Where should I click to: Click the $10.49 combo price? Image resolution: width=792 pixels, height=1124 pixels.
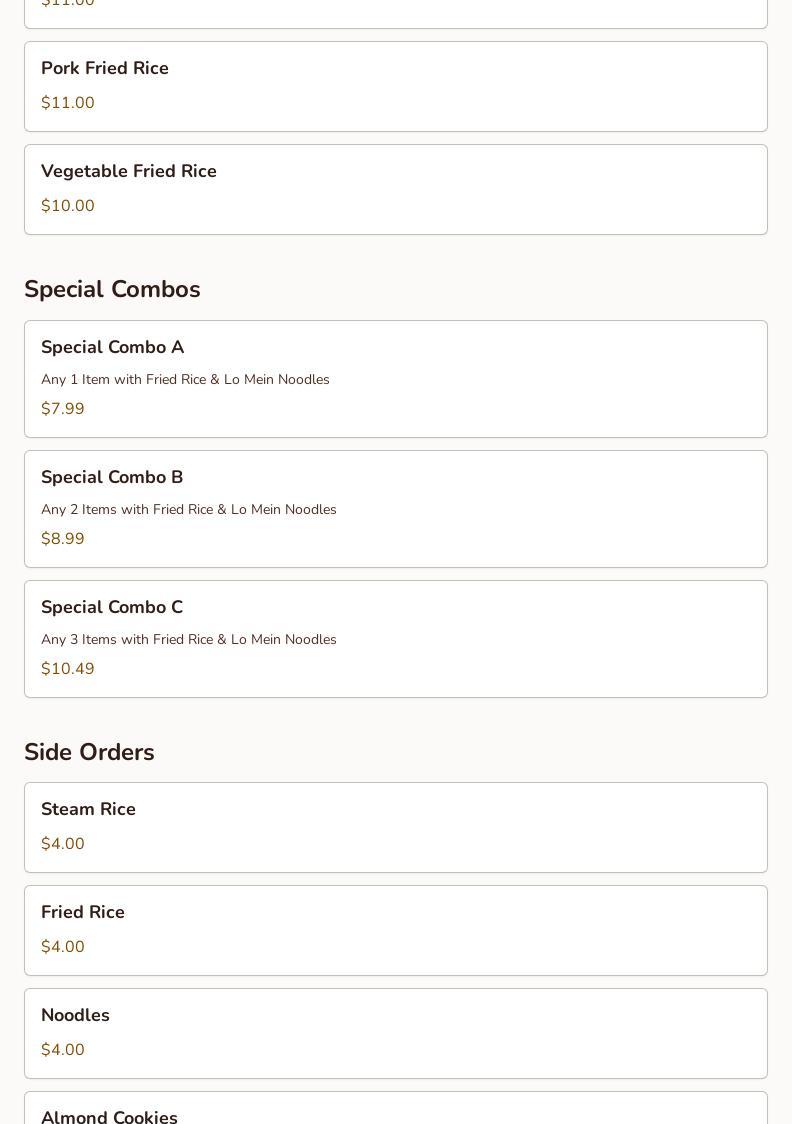tap(68, 669)
